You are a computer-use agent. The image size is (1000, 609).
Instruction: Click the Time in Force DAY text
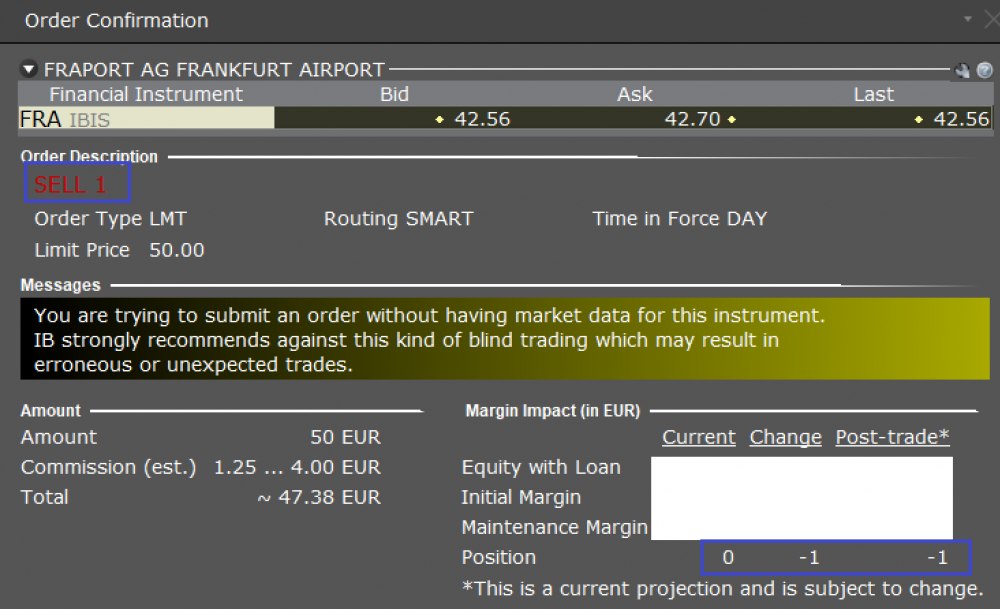point(679,219)
